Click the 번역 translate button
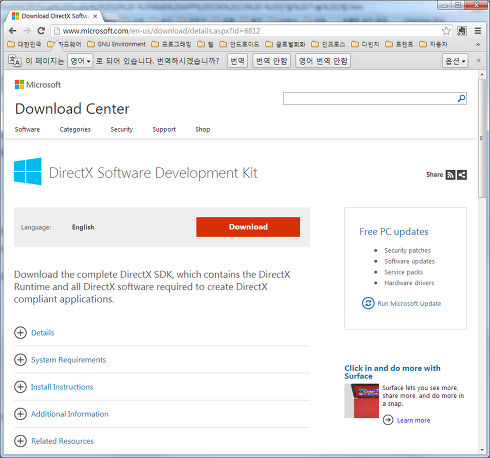Screen dimensions: 490x458 tap(237, 61)
